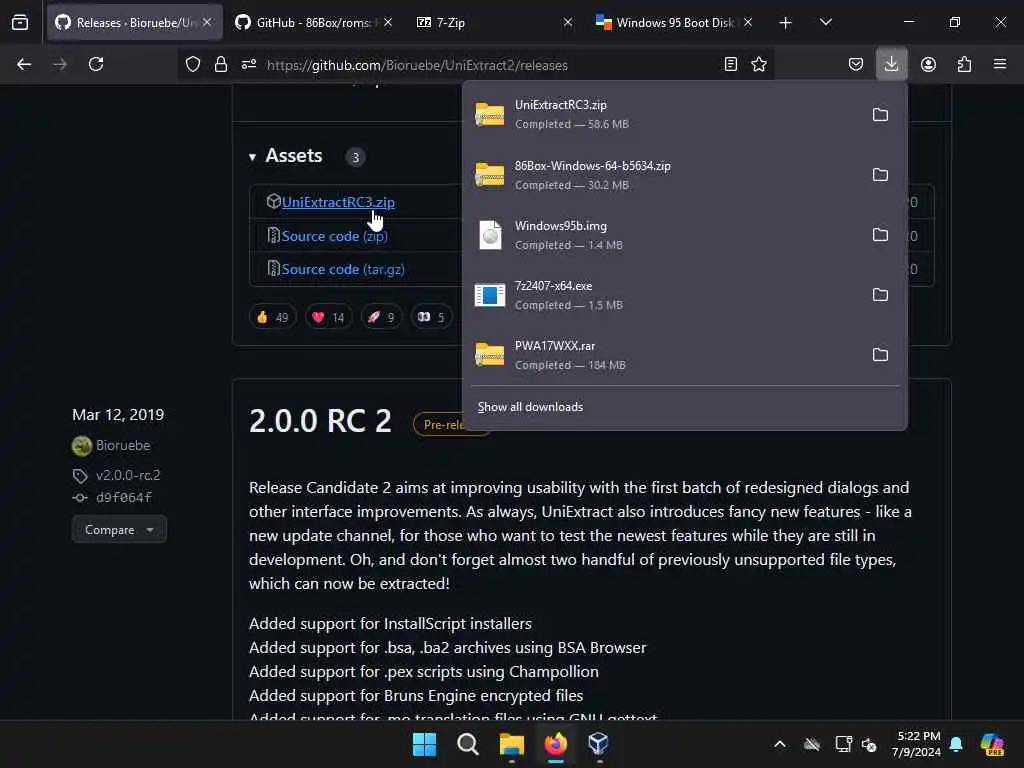Download Source code (zip)
This screenshot has height=768, width=1024.
pyautogui.click(x=334, y=236)
